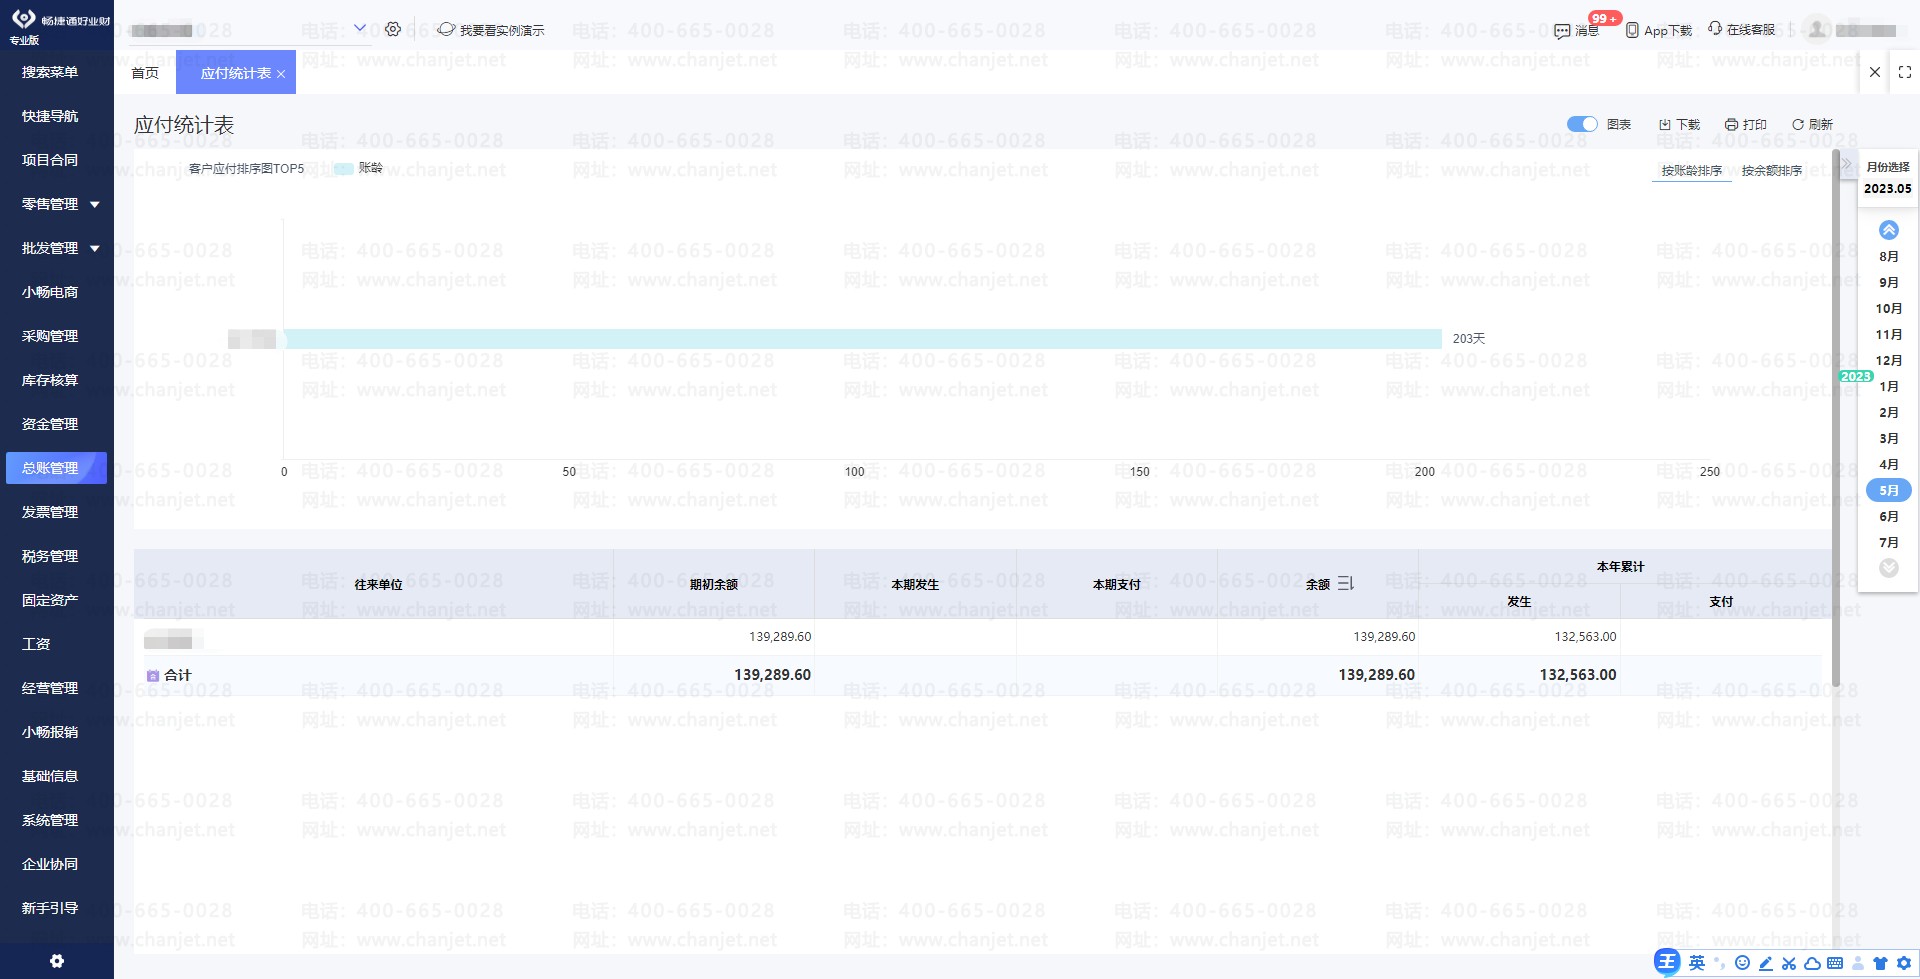Click the IME skin shirt icon
This screenshot has height=979, width=1920.
pyautogui.click(x=1880, y=963)
